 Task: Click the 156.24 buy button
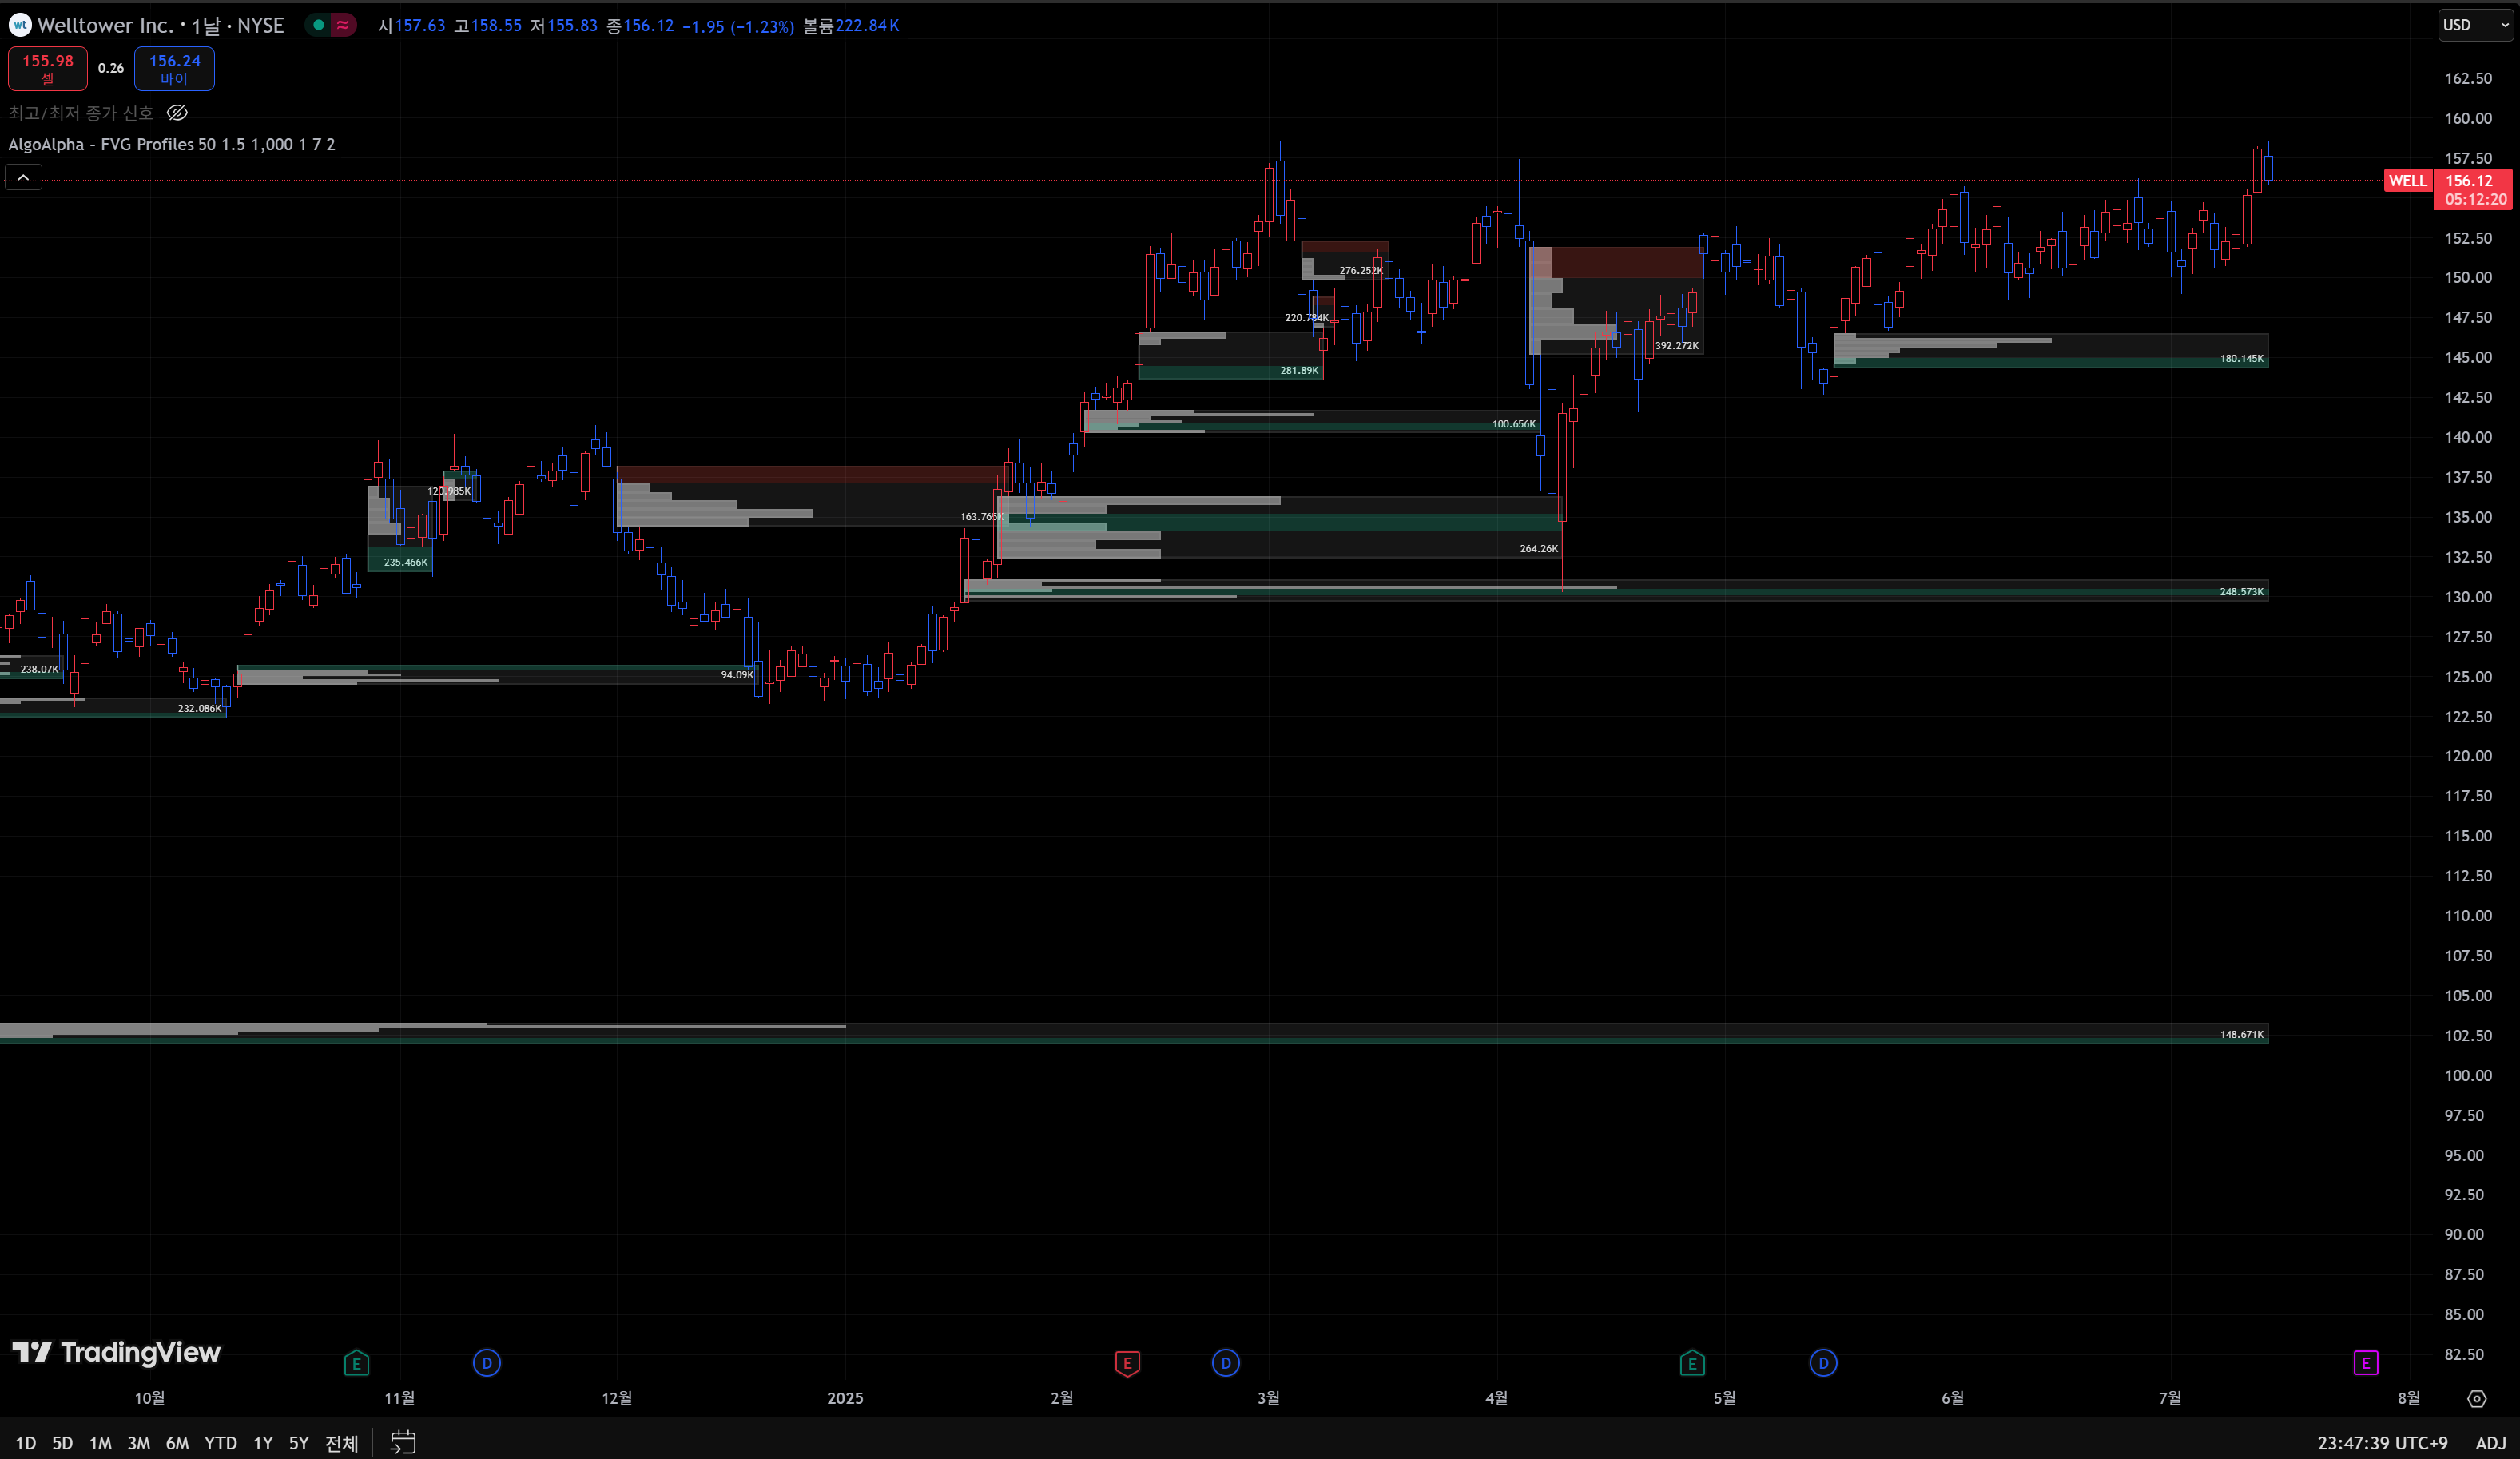(x=174, y=68)
